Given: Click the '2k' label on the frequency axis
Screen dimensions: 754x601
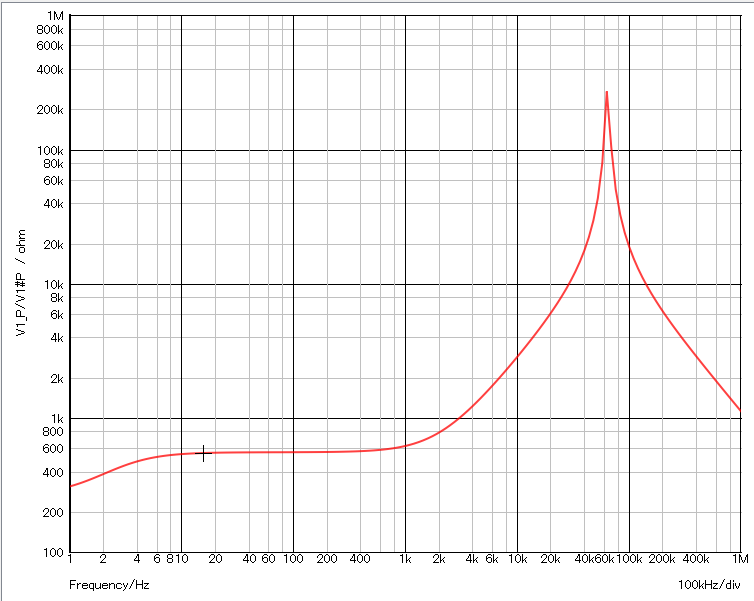Looking at the screenshot, I should tap(439, 559).
